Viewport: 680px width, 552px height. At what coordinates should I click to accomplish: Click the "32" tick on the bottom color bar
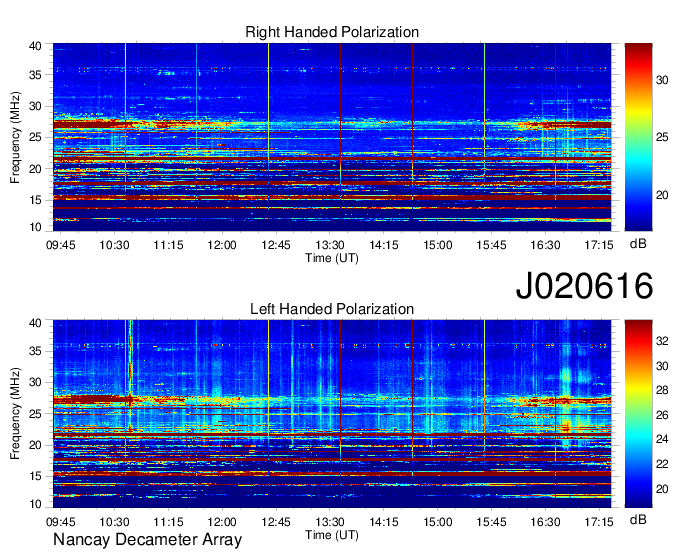[x=662, y=341]
